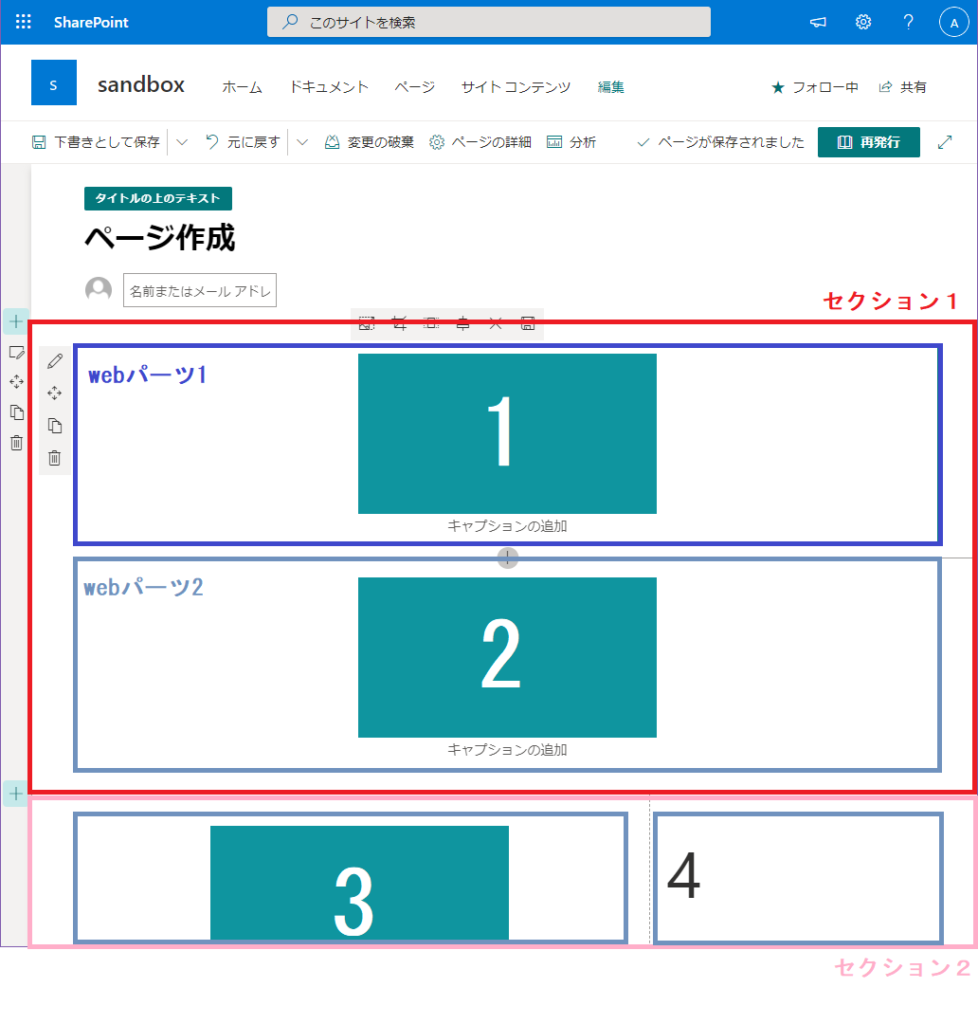Viewport: 978px width, 1024px height.
Task: Add a new section above section 1
Action: (16, 321)
